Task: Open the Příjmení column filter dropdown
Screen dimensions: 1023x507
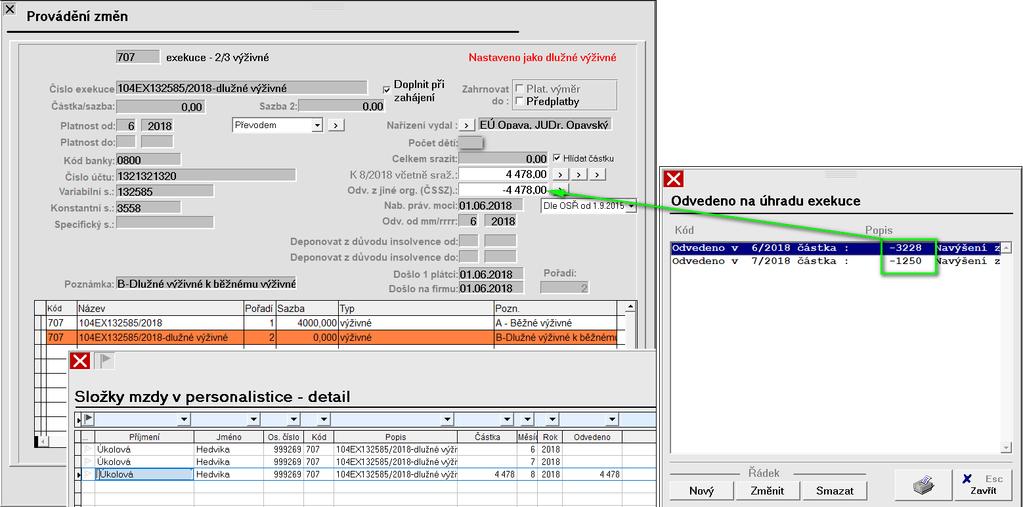Action: click(184, 419)
